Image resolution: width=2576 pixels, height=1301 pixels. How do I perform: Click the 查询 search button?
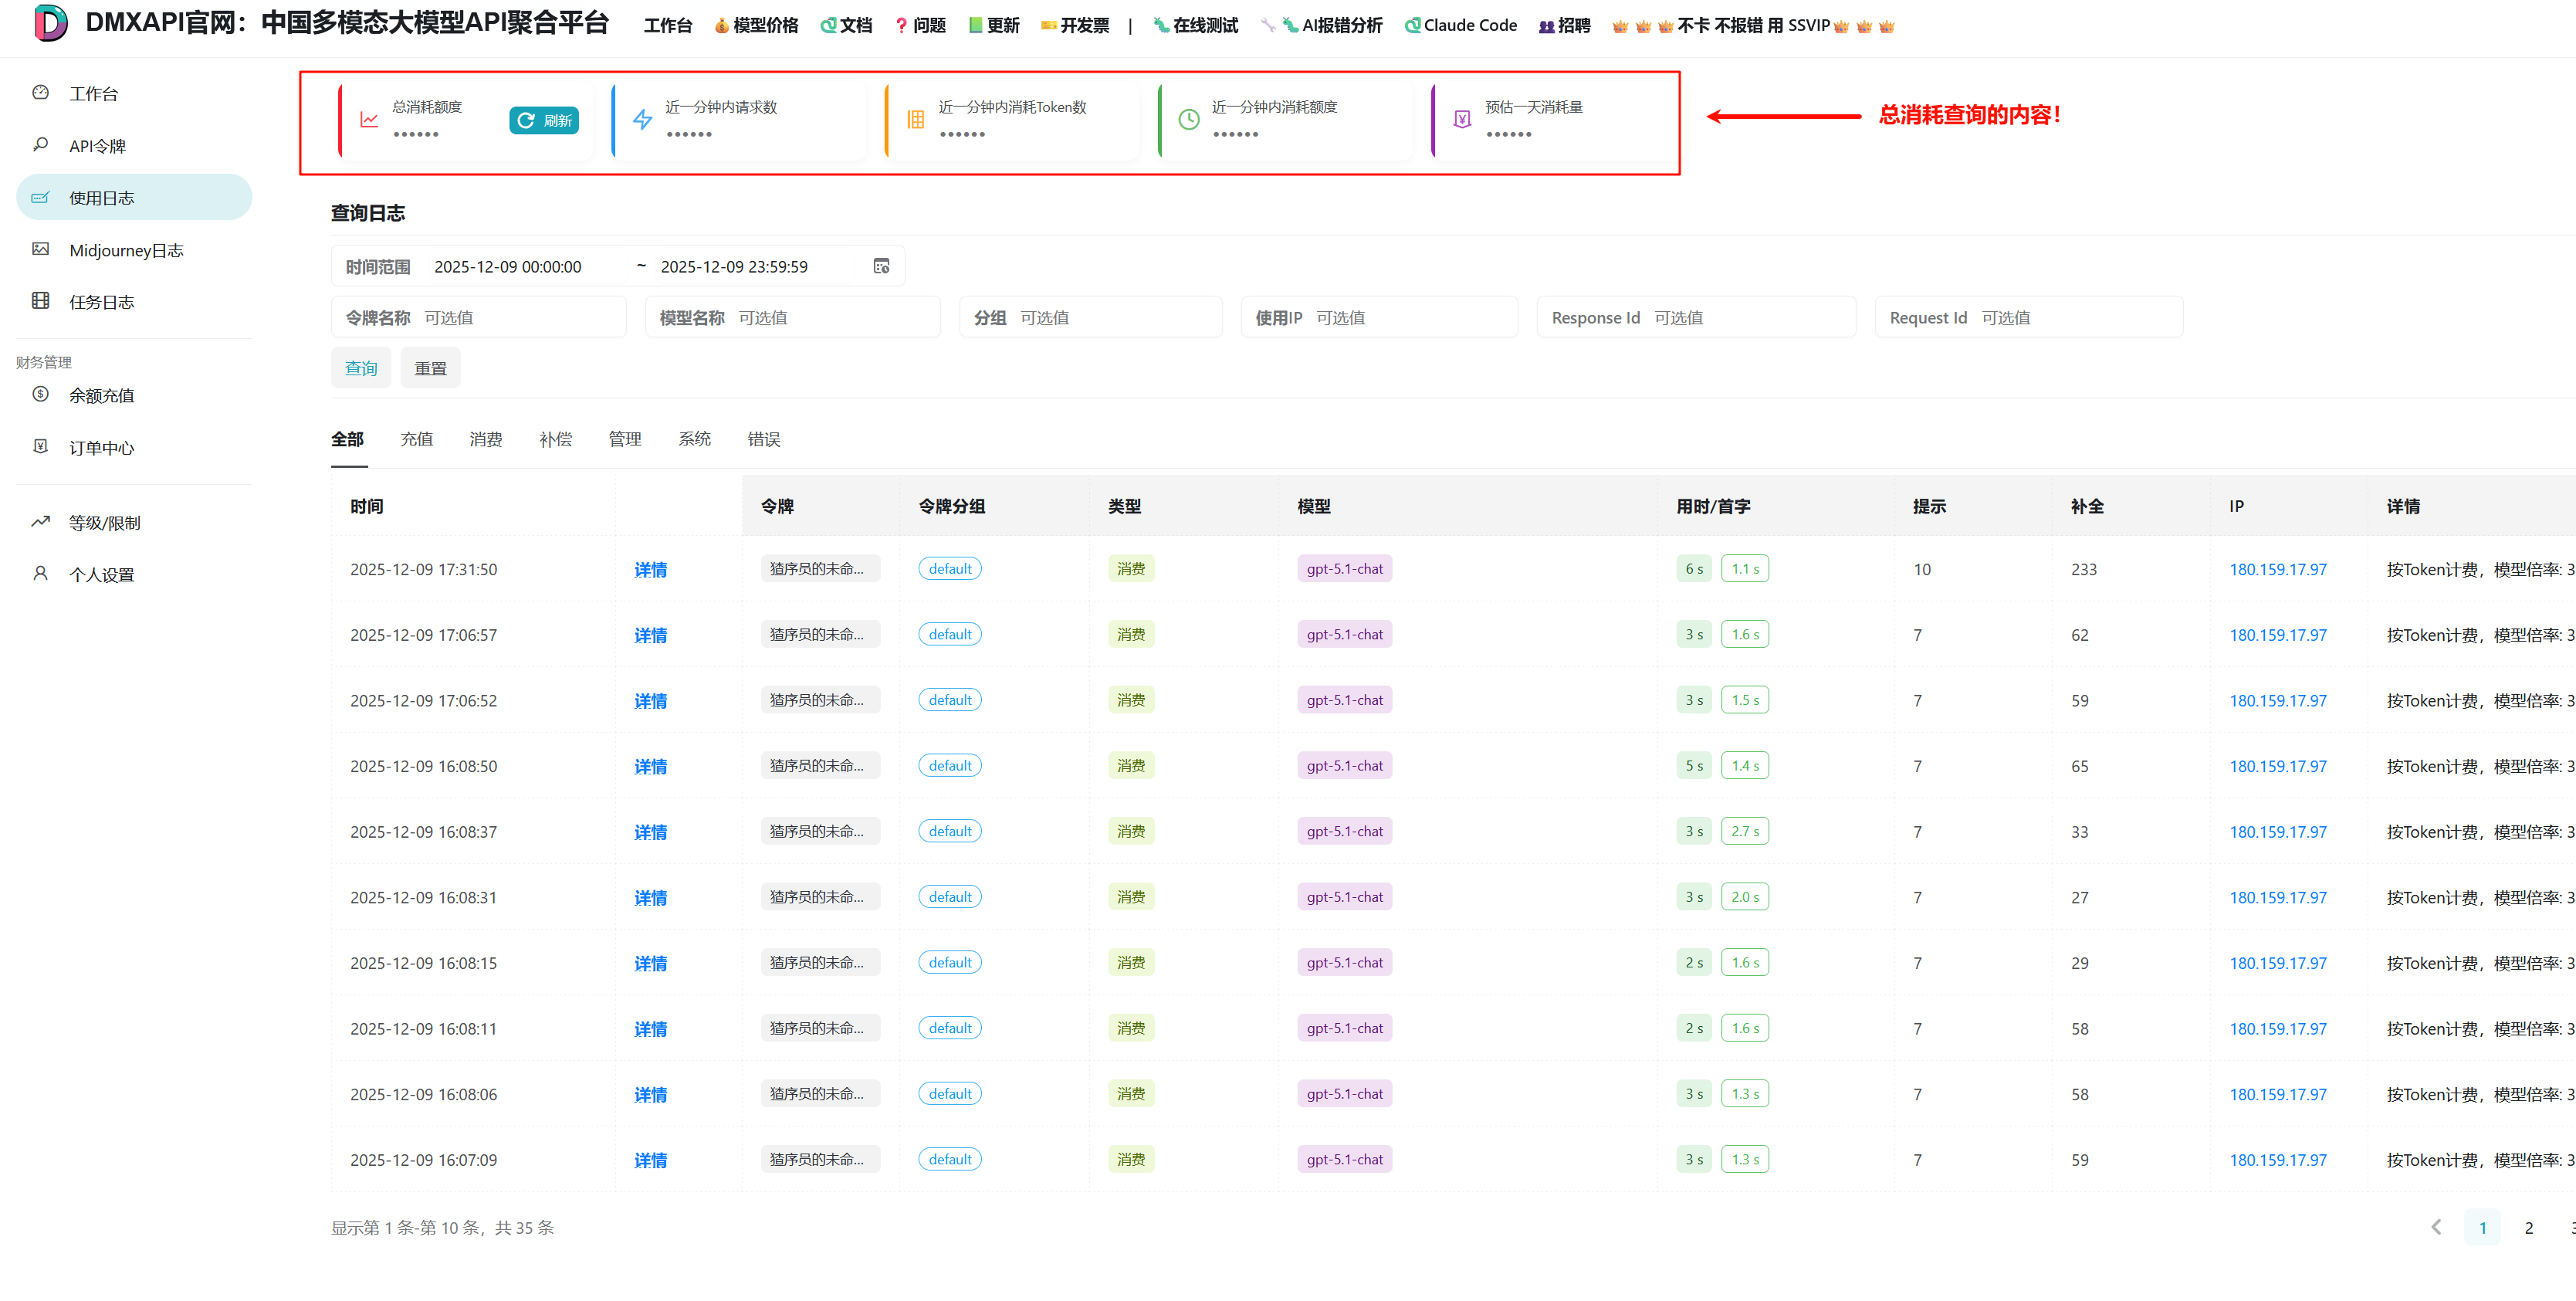pos(361,368)
